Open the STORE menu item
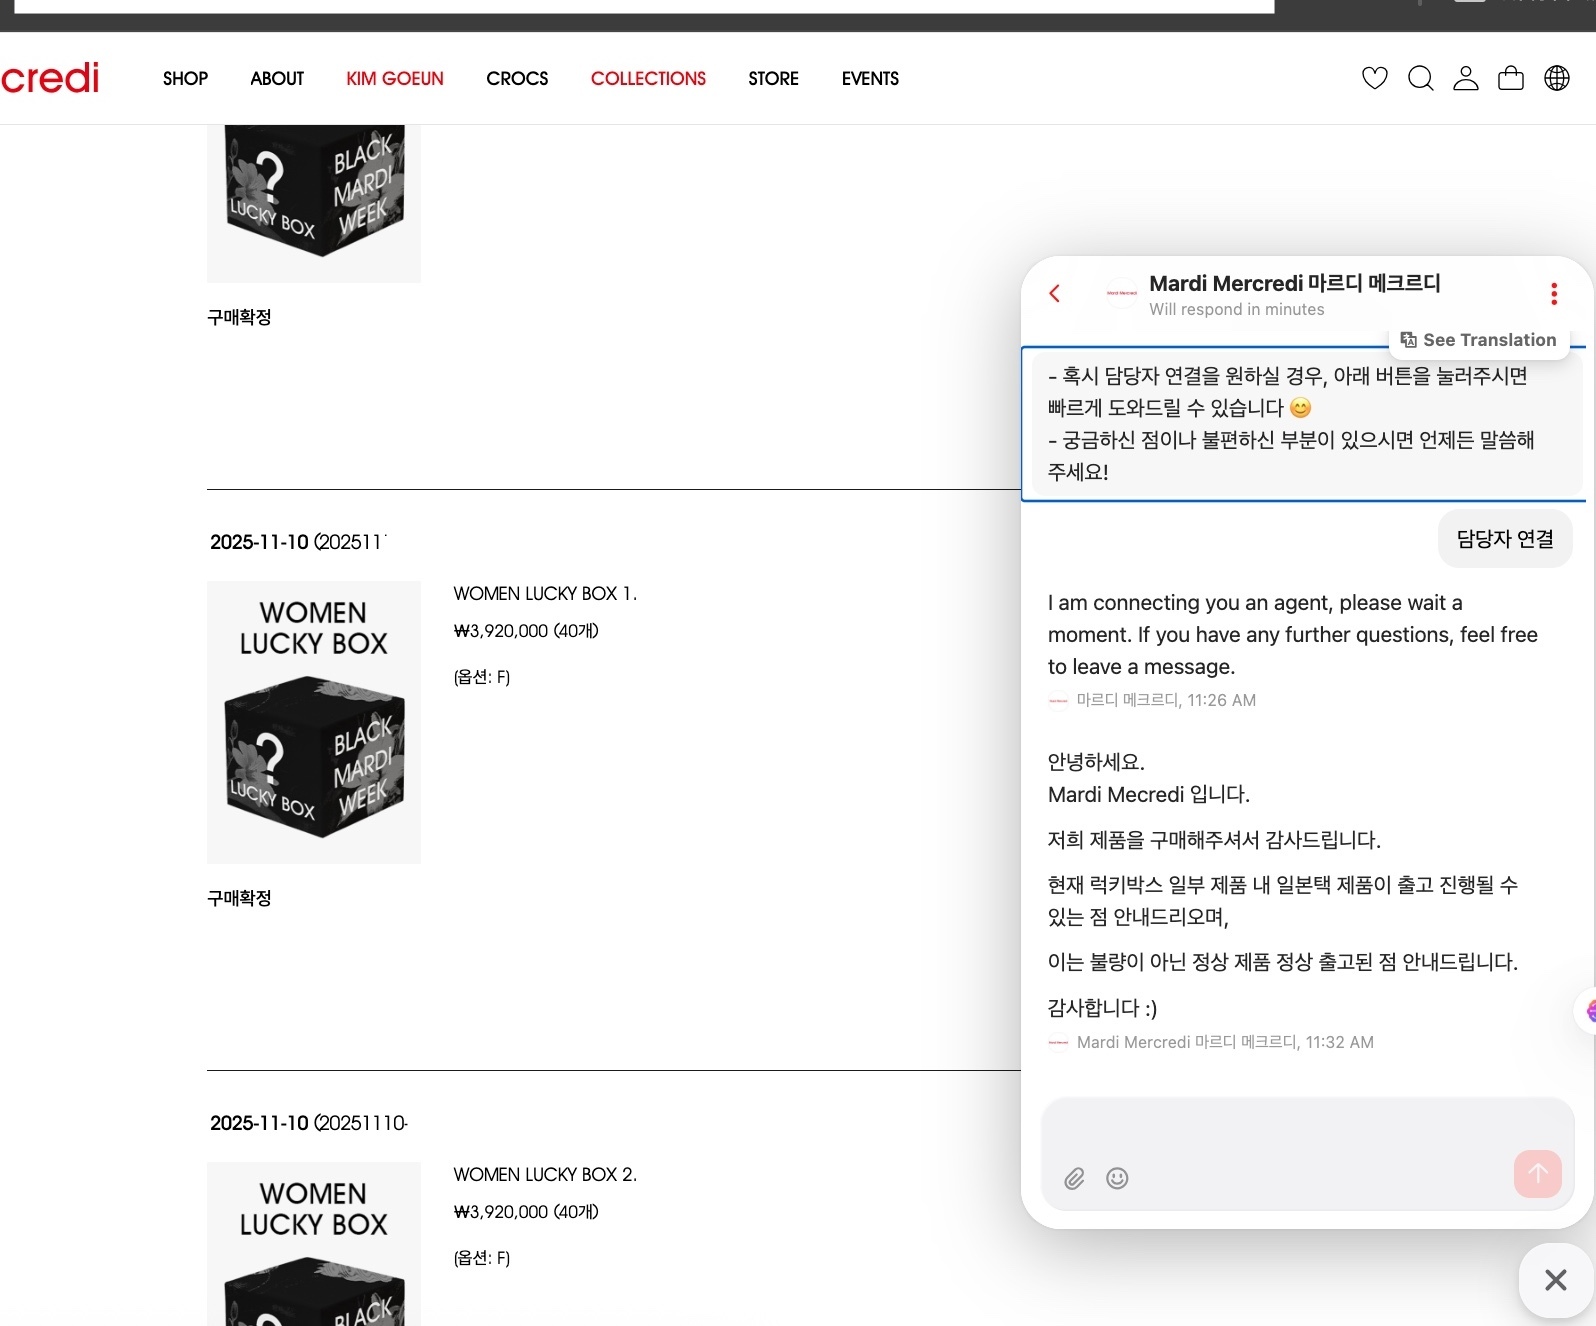Screen dimensions: 1596x1326 [774, 78]
